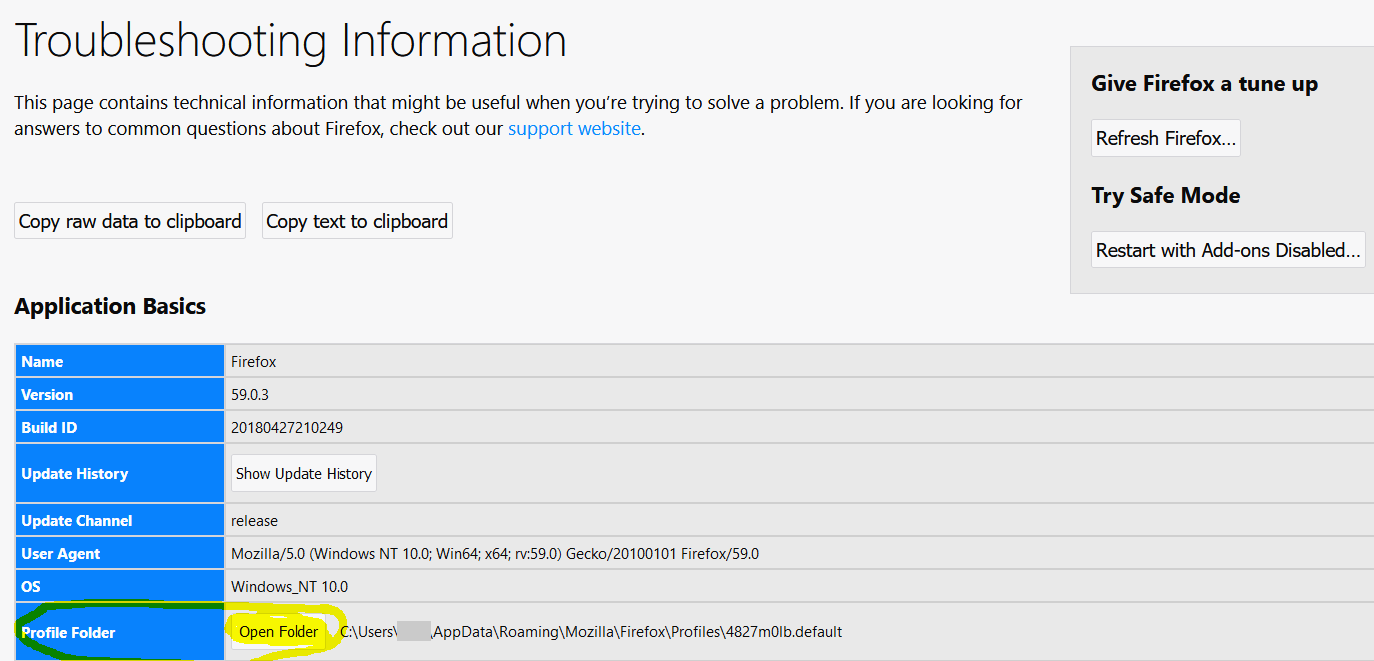
Task: Show Update History
Action: (304, 474)
